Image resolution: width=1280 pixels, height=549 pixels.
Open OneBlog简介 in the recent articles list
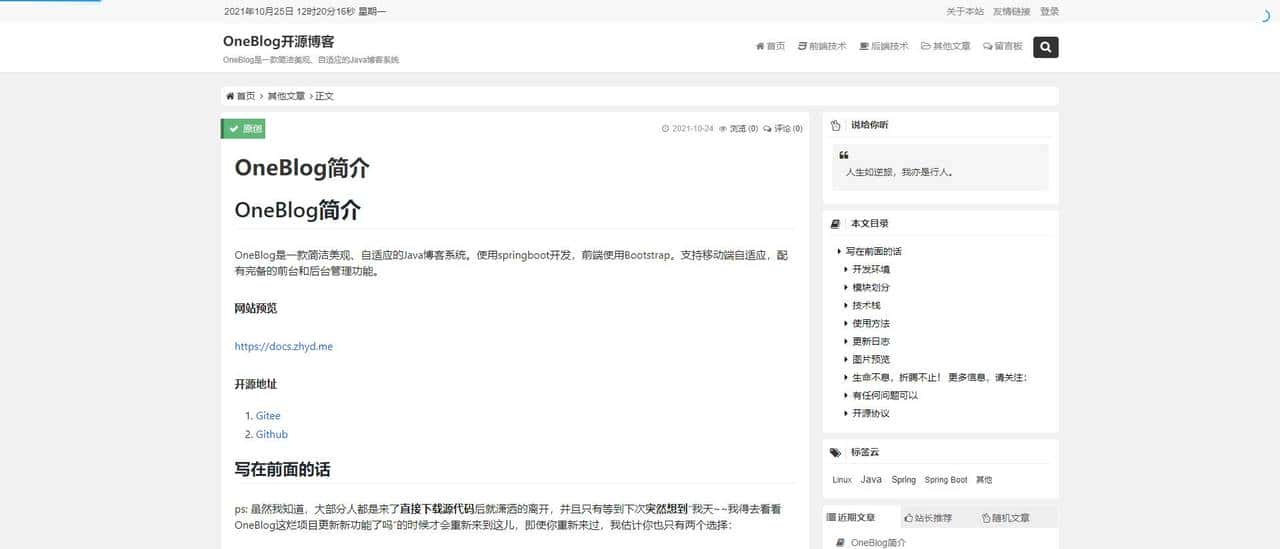pos(878,543)
